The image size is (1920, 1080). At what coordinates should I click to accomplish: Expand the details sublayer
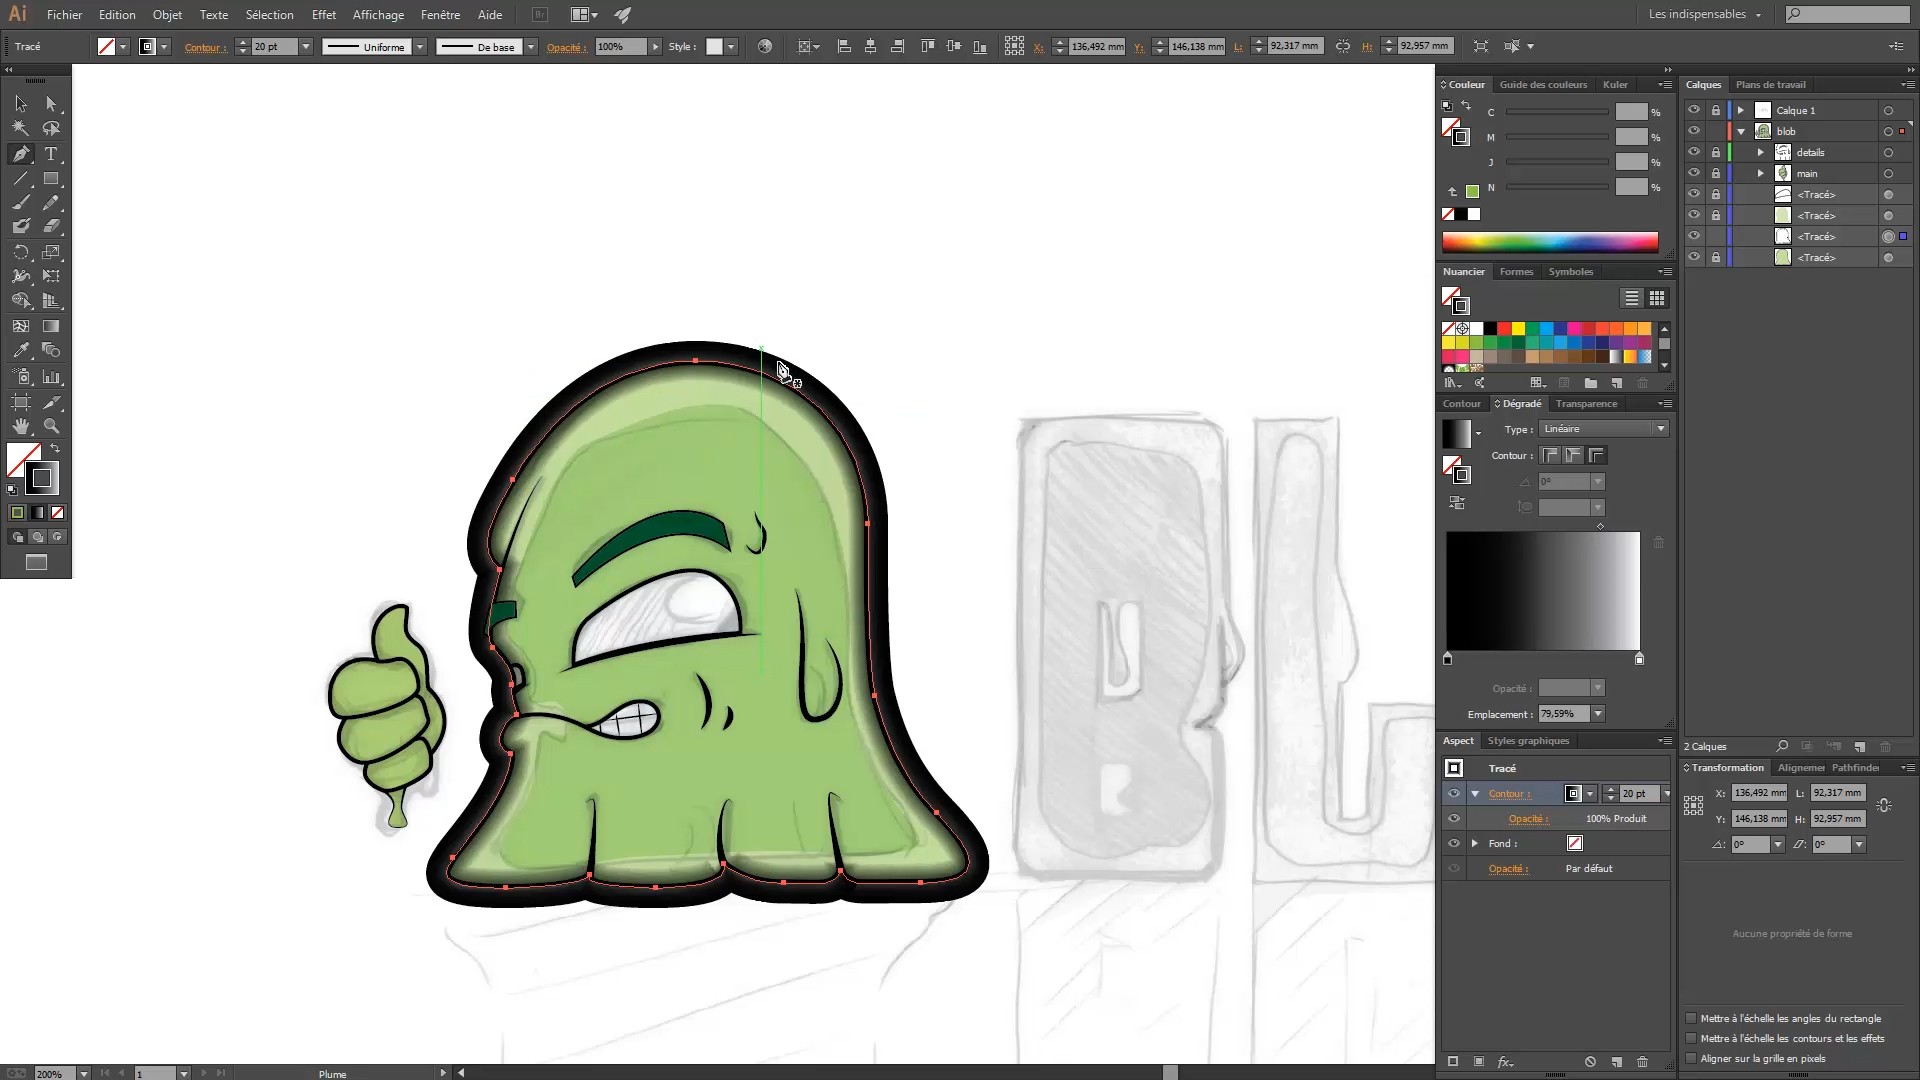[x=1761, y=153]
